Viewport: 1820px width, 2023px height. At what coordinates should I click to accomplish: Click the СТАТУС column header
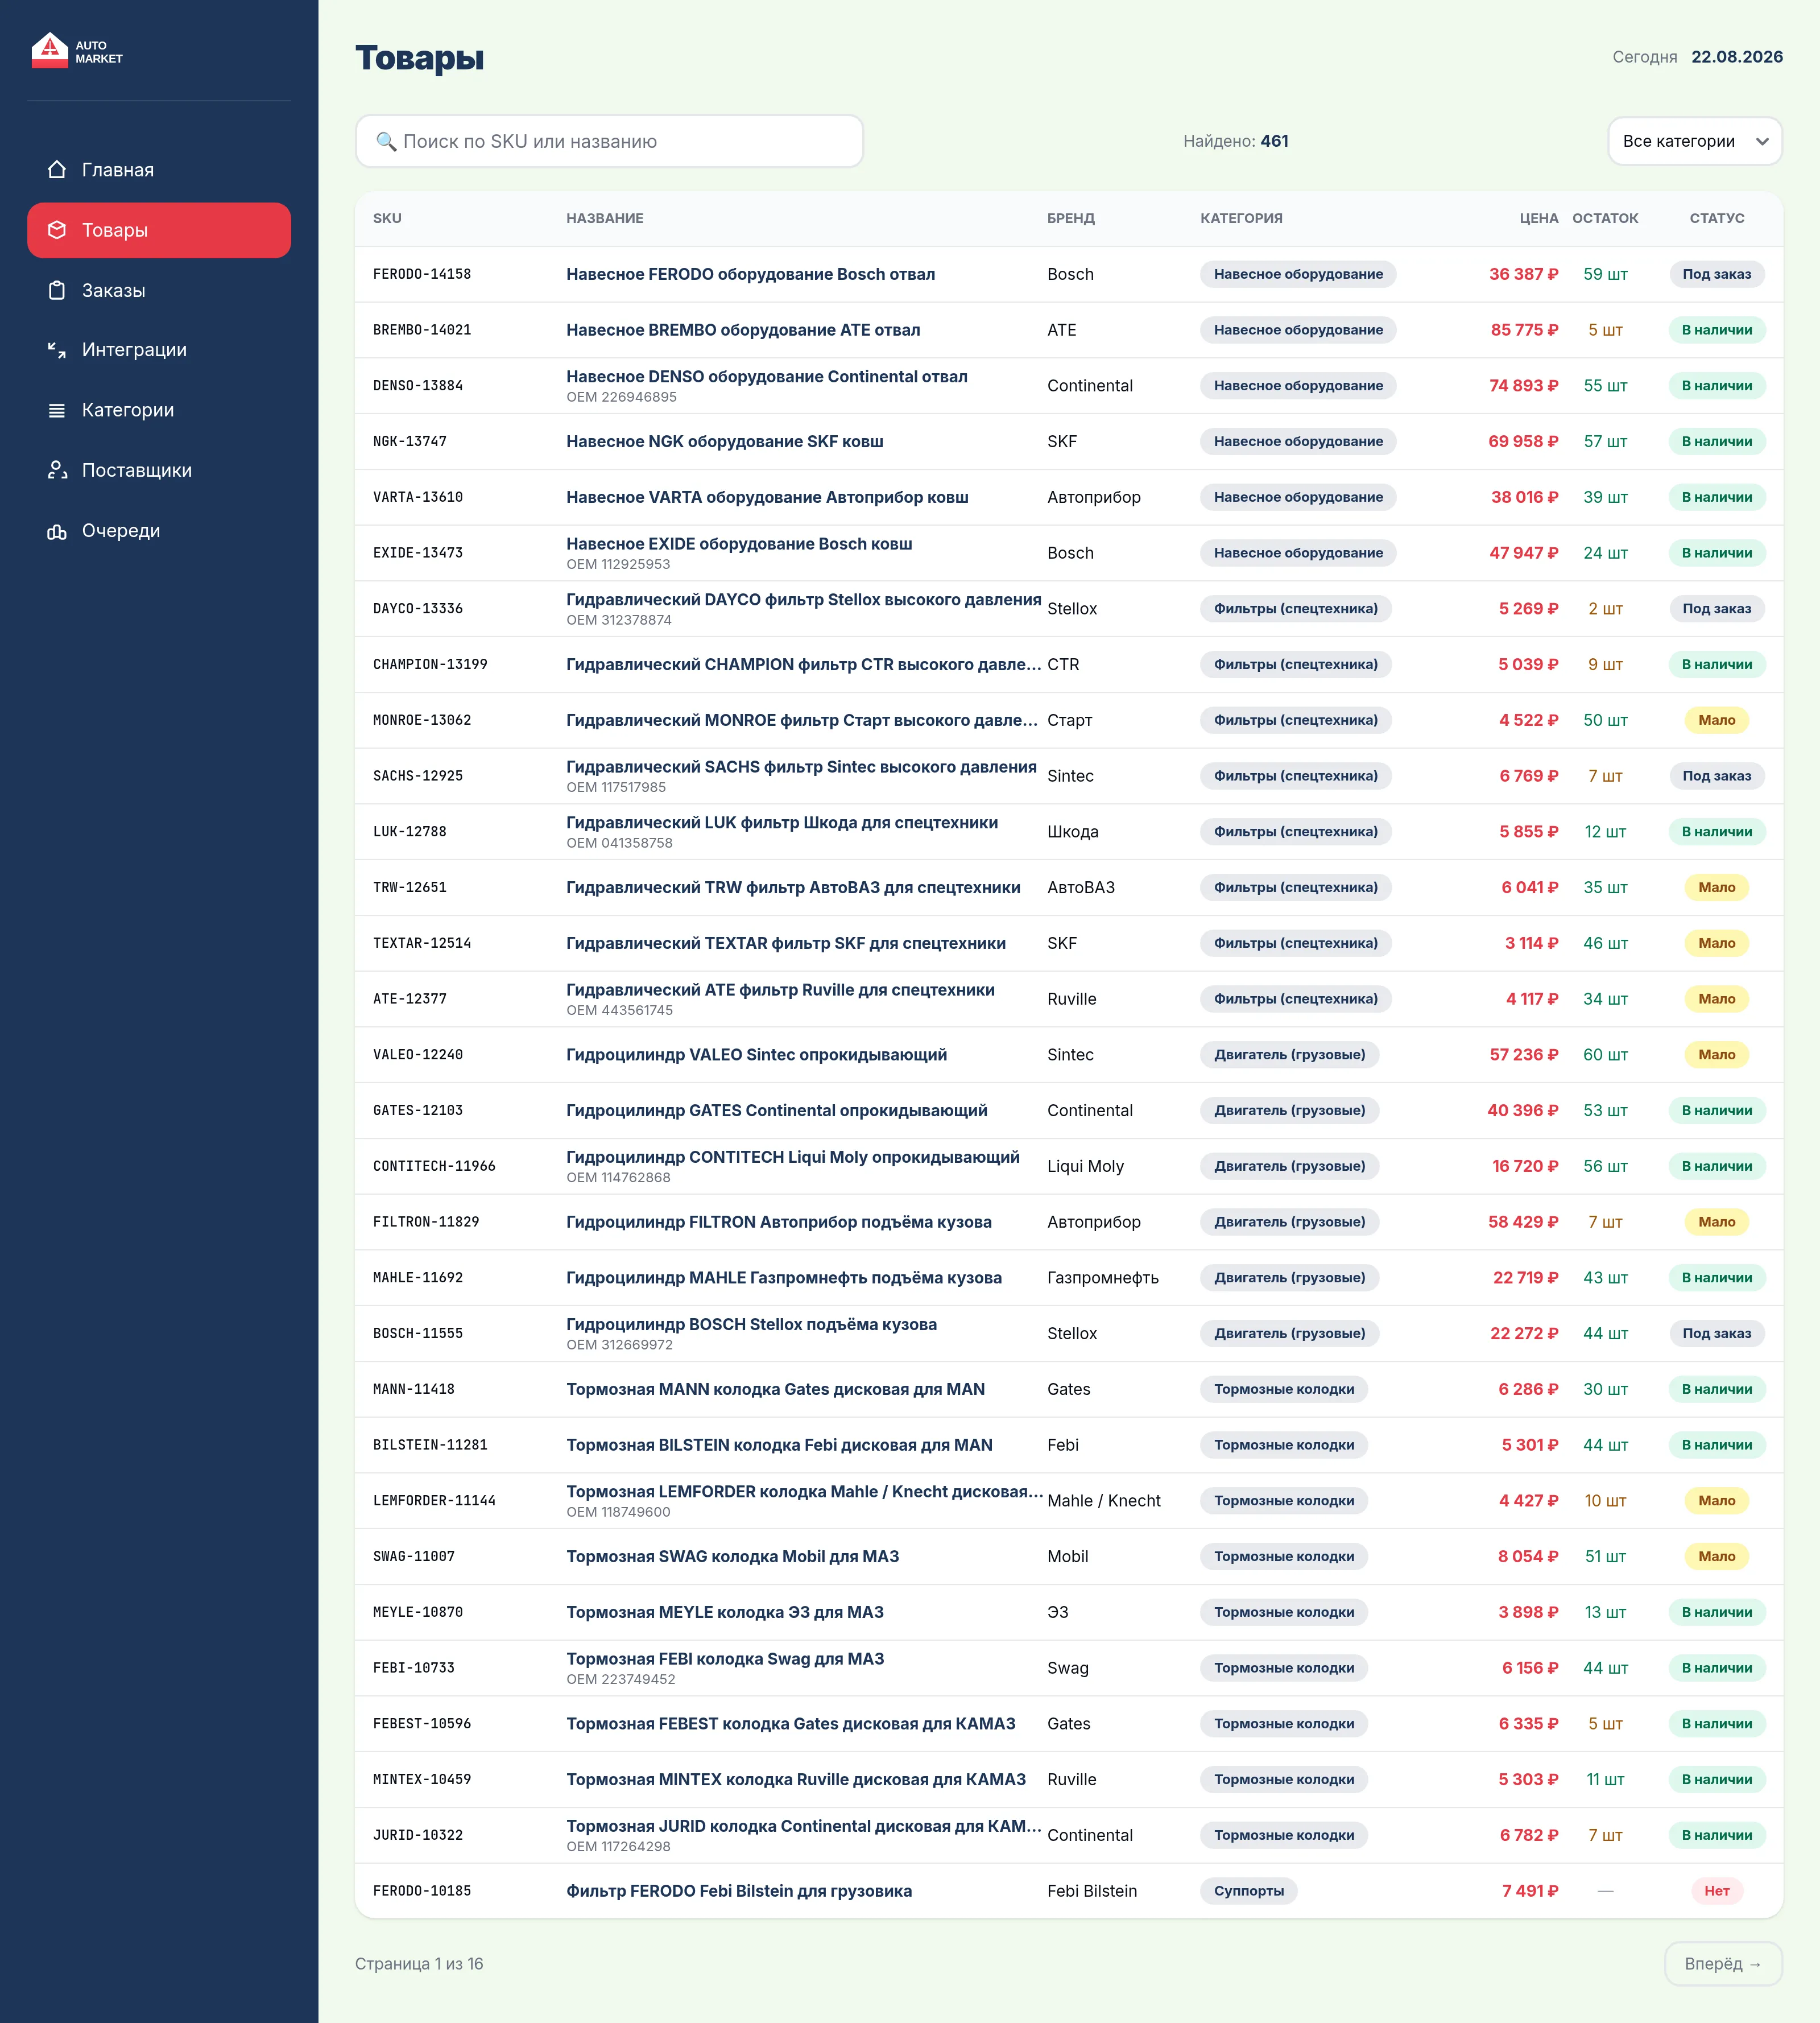pos(1717,218)
